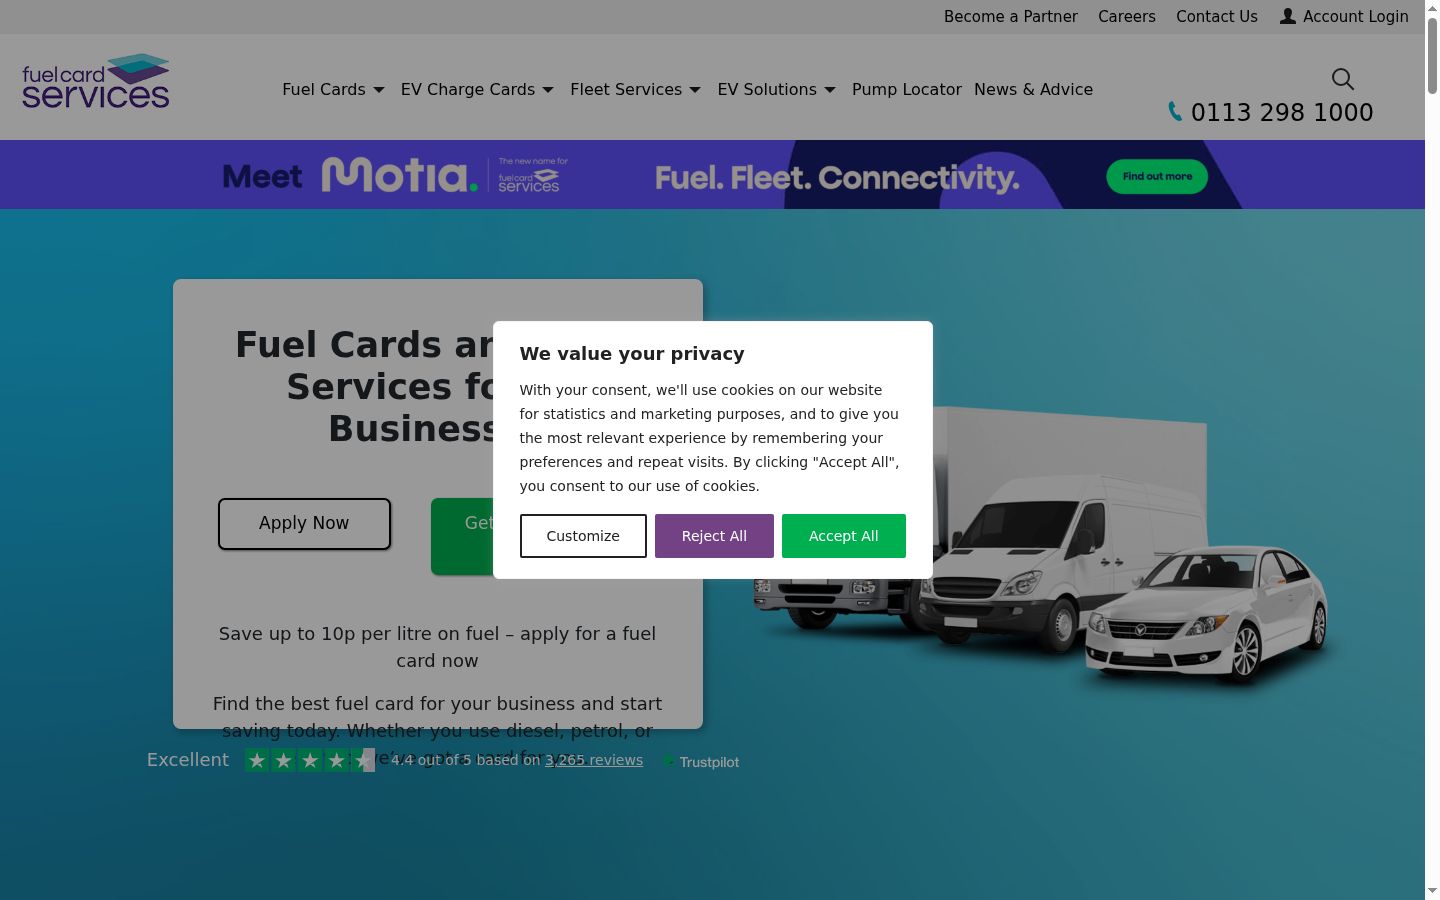1440x900 pixels.
Task: Click the teal phone handset icon
Action: click(1175, 112)
